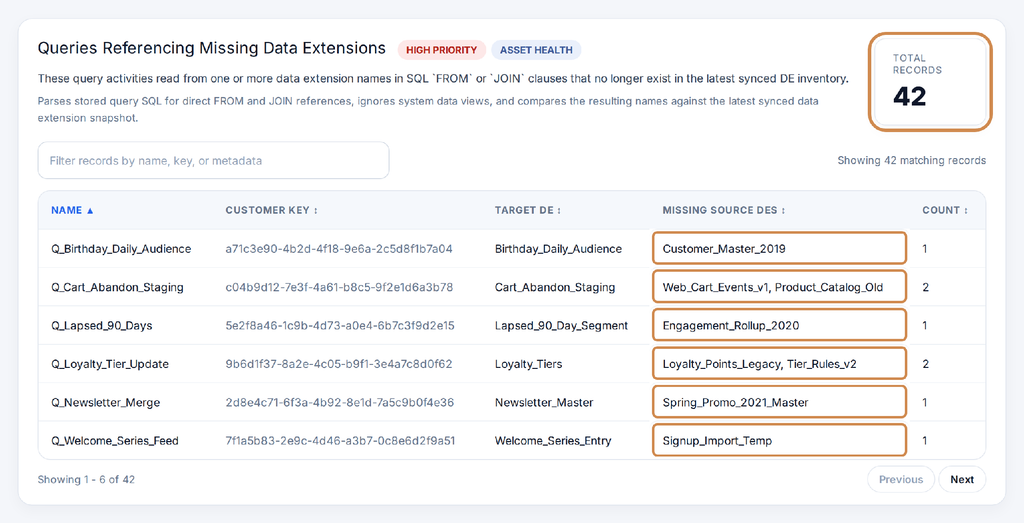Click missing source Spring_Promo_2021_Master
1024x523 pixels.
[x=735, y=402]
